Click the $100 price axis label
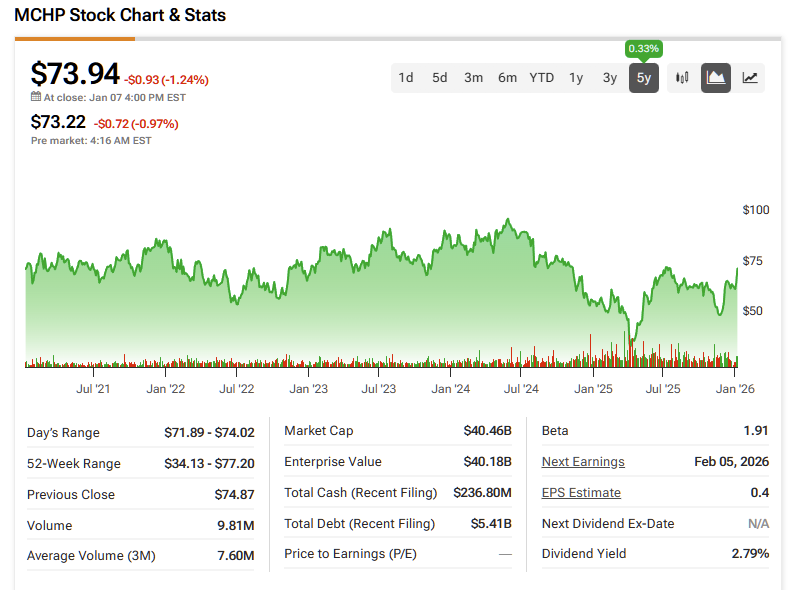This screenshot has height=590, width=791. 756,210
